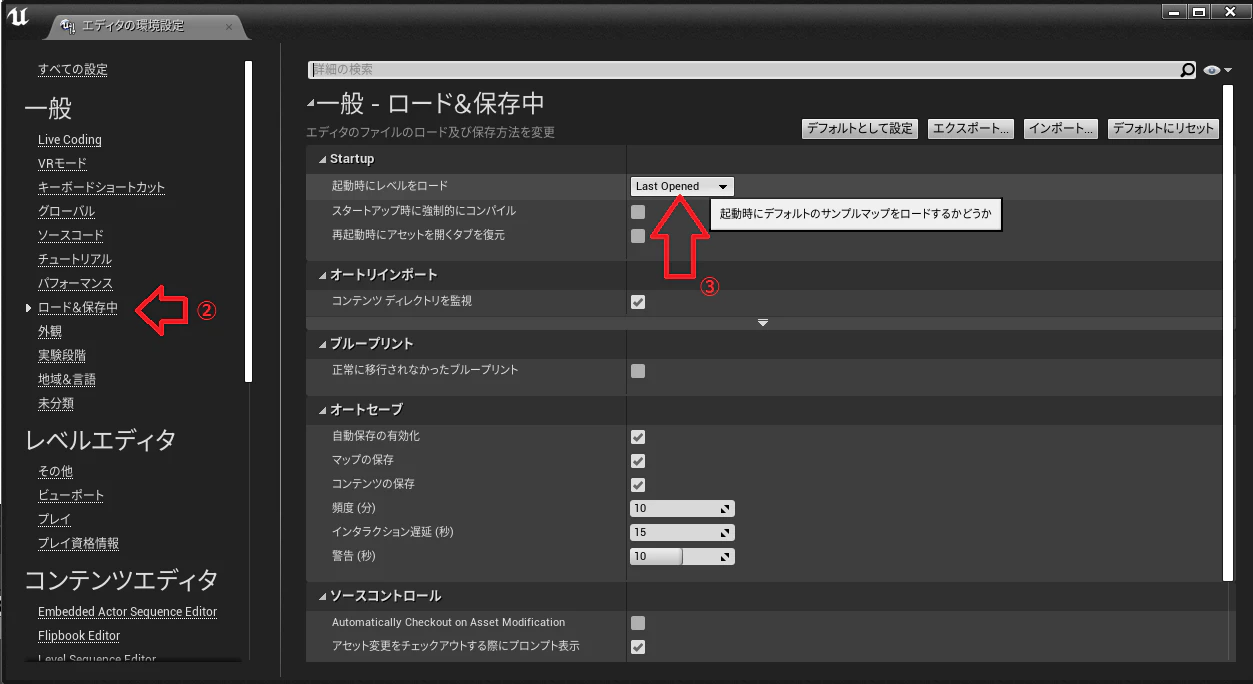Toggle 再起動時にアセットを開くタブを復元 checkbox
1253x684 pixels.
point(638,236)
